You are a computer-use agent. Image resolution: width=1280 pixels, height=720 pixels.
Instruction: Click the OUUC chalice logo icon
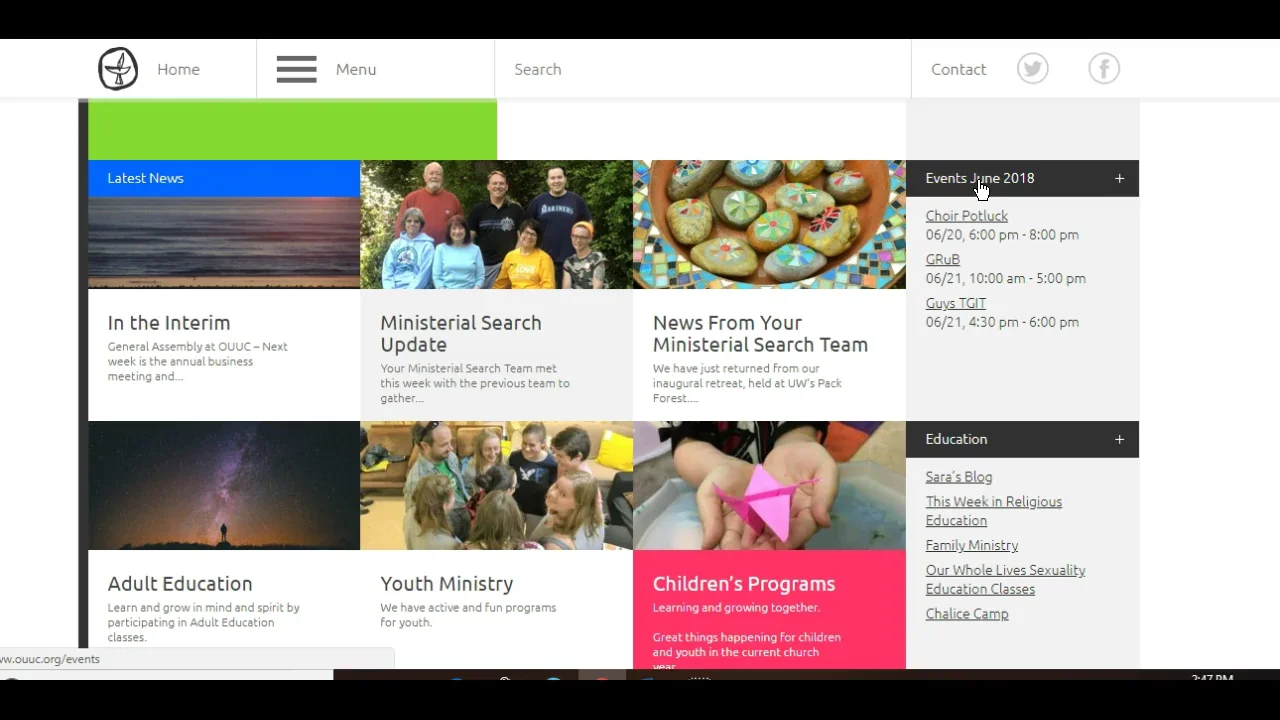(117, 69)
